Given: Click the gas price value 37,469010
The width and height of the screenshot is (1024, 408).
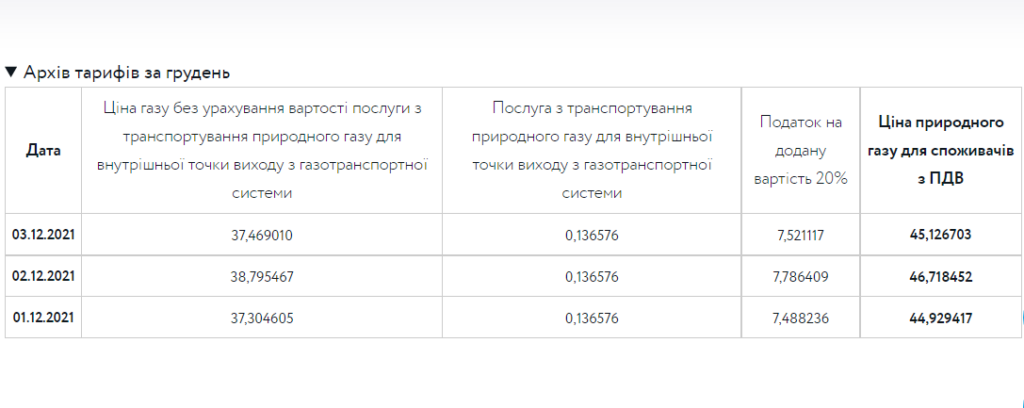Looking at the screenshot, I should (262, 235).
